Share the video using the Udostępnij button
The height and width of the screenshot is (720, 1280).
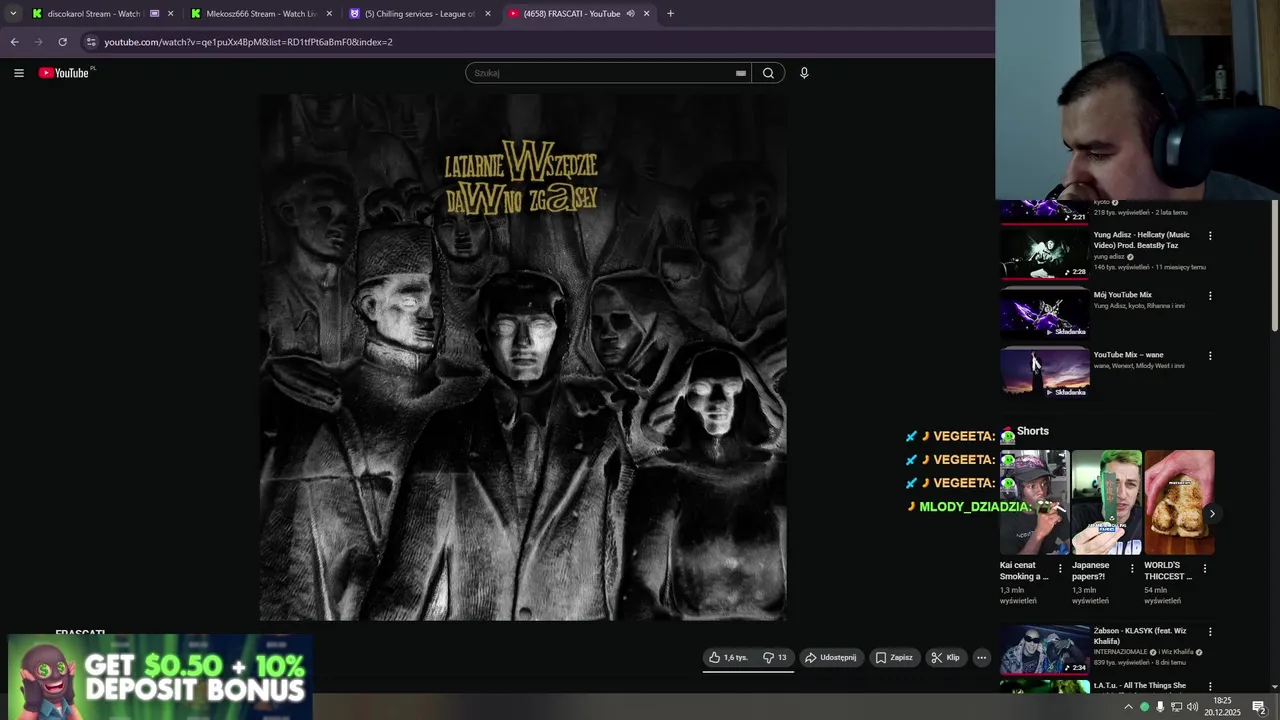click(x=831, y=657)
